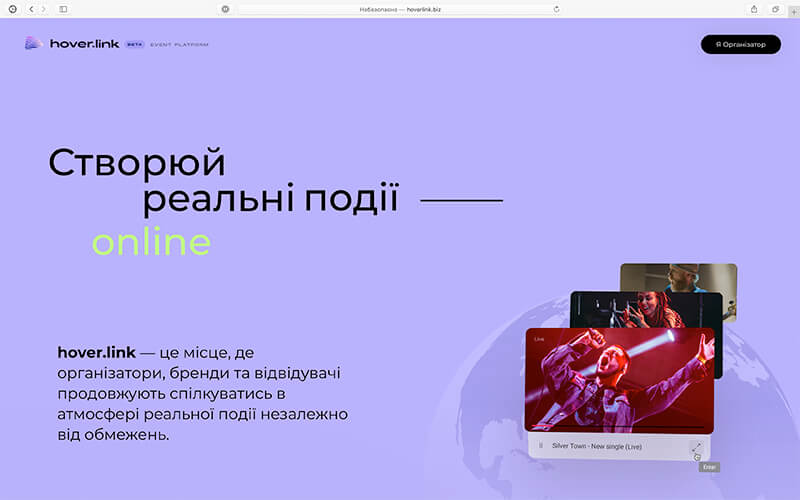Viewport: 800px width, 500px height.
Task: Open the hover.link brand name link
Action: point(84,44)
